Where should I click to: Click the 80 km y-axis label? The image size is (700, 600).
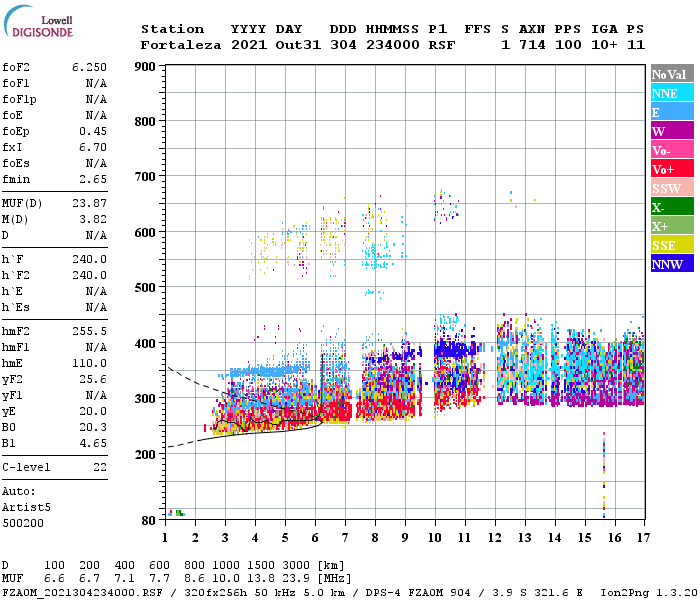[x=149, y=521]
